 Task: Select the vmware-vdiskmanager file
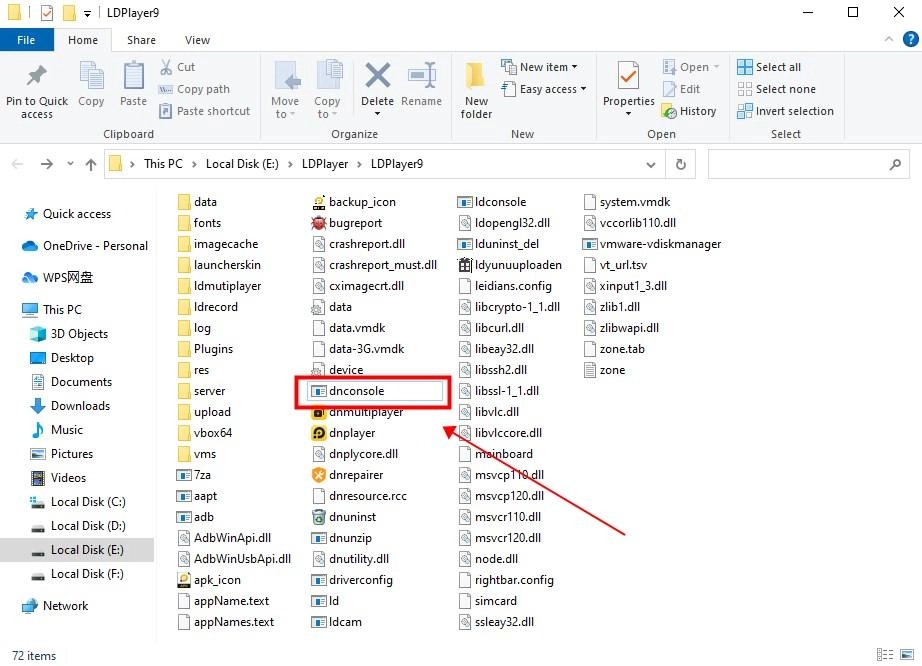click(652, 244)
